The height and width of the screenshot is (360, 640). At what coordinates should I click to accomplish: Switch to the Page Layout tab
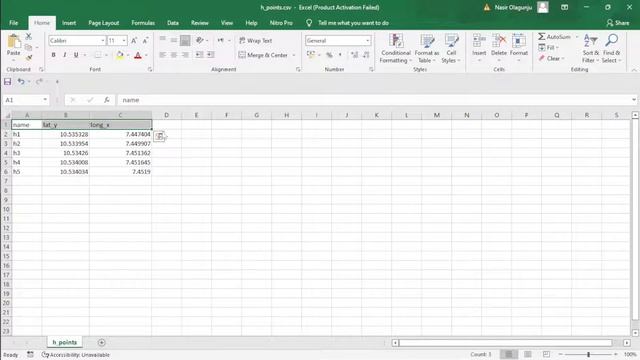pos(104,23)
